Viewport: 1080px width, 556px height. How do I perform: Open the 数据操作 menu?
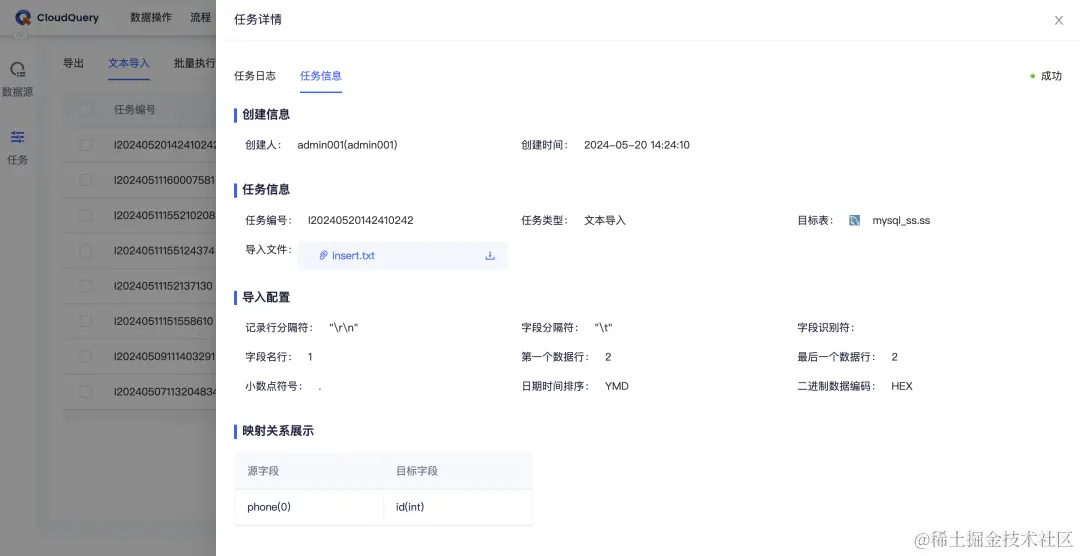pos(151,17)
